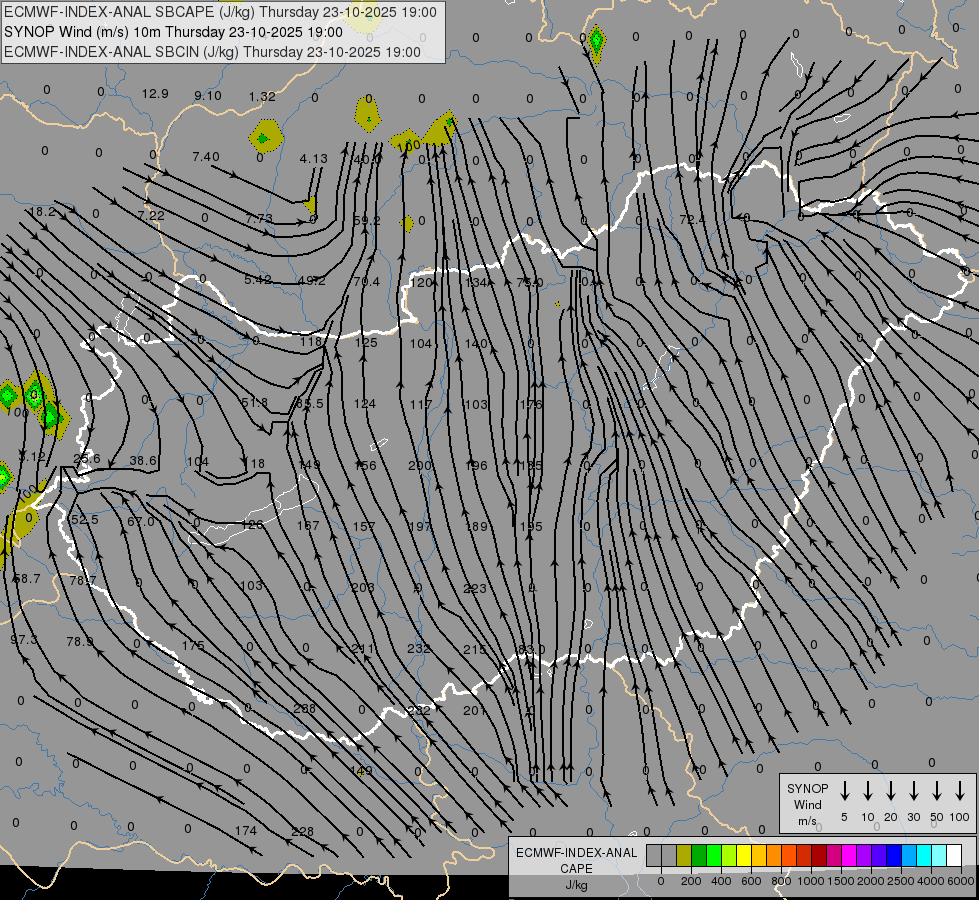Viewport: 979px width, 900px height.
Task: Click the wind arrow labeled 20
Action: click(890, 791)
